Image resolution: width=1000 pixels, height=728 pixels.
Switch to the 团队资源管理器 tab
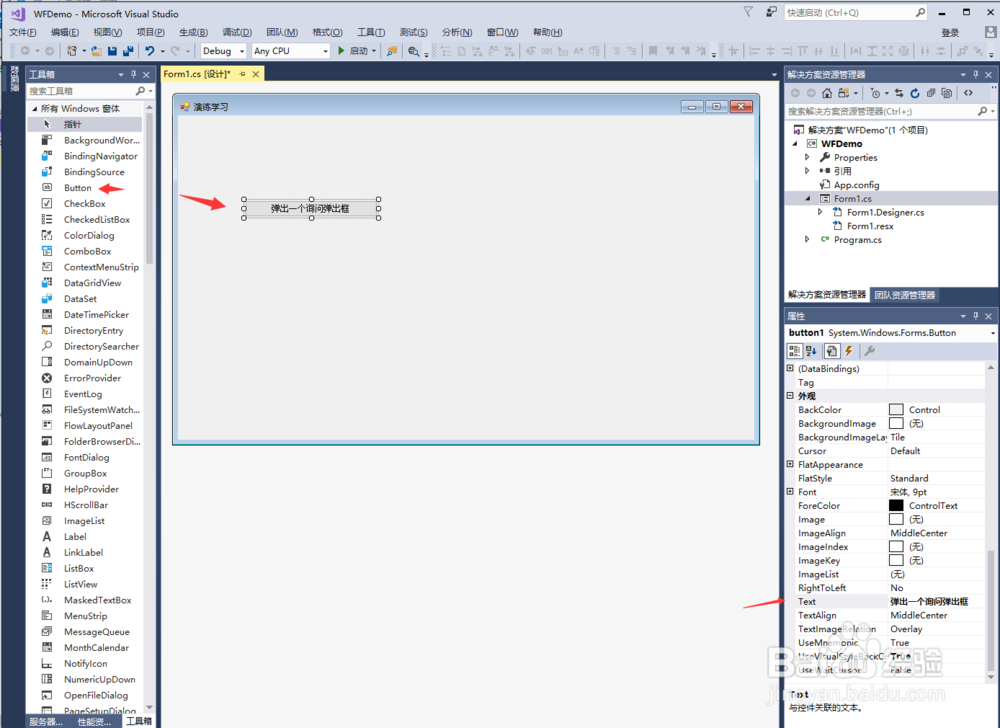[x=904, y=295]
